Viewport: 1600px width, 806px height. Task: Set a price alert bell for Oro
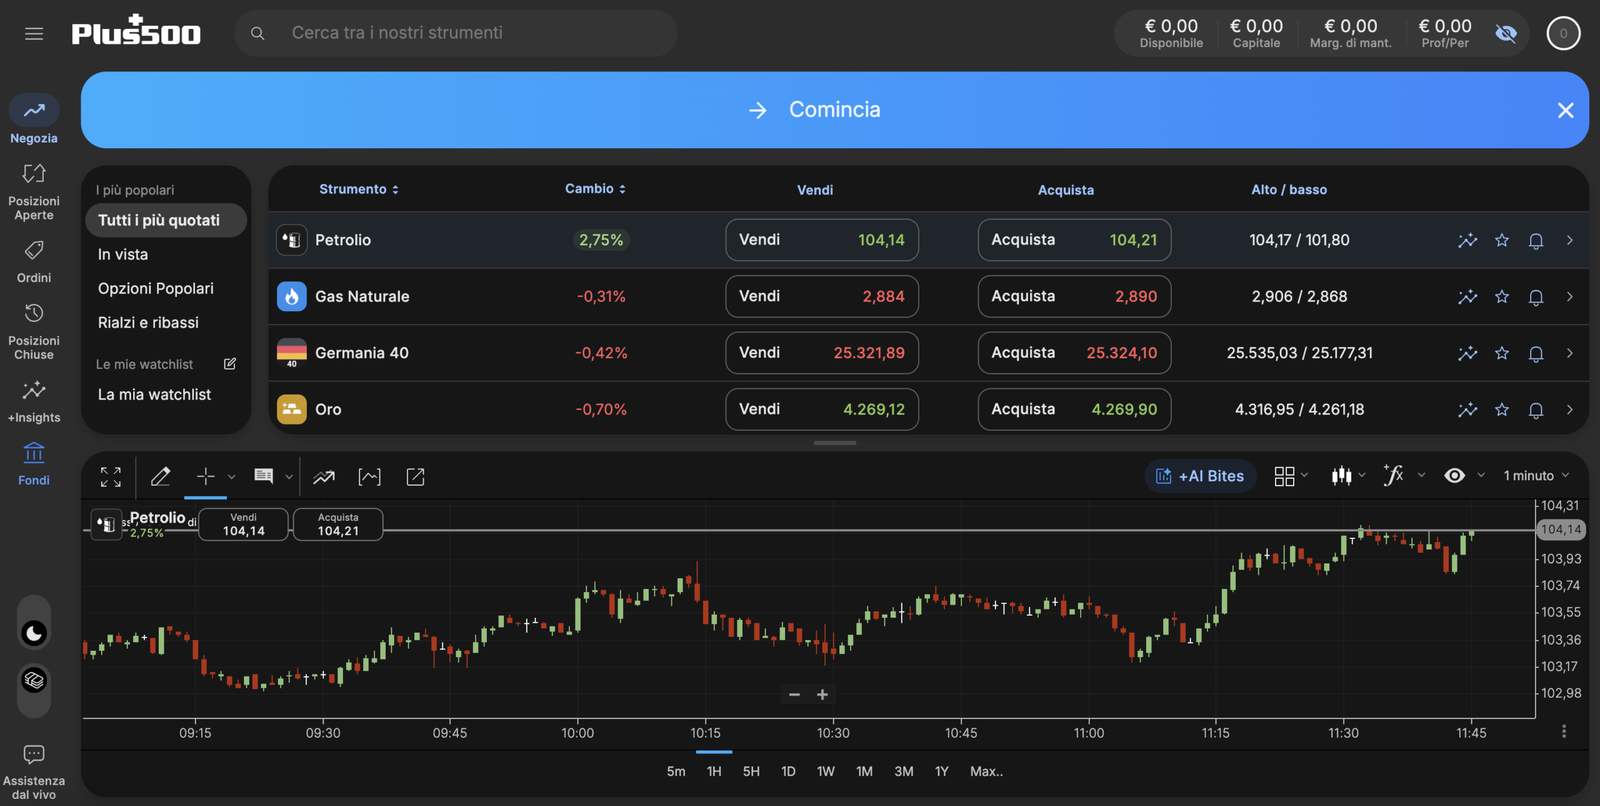tap(1536, 410)
